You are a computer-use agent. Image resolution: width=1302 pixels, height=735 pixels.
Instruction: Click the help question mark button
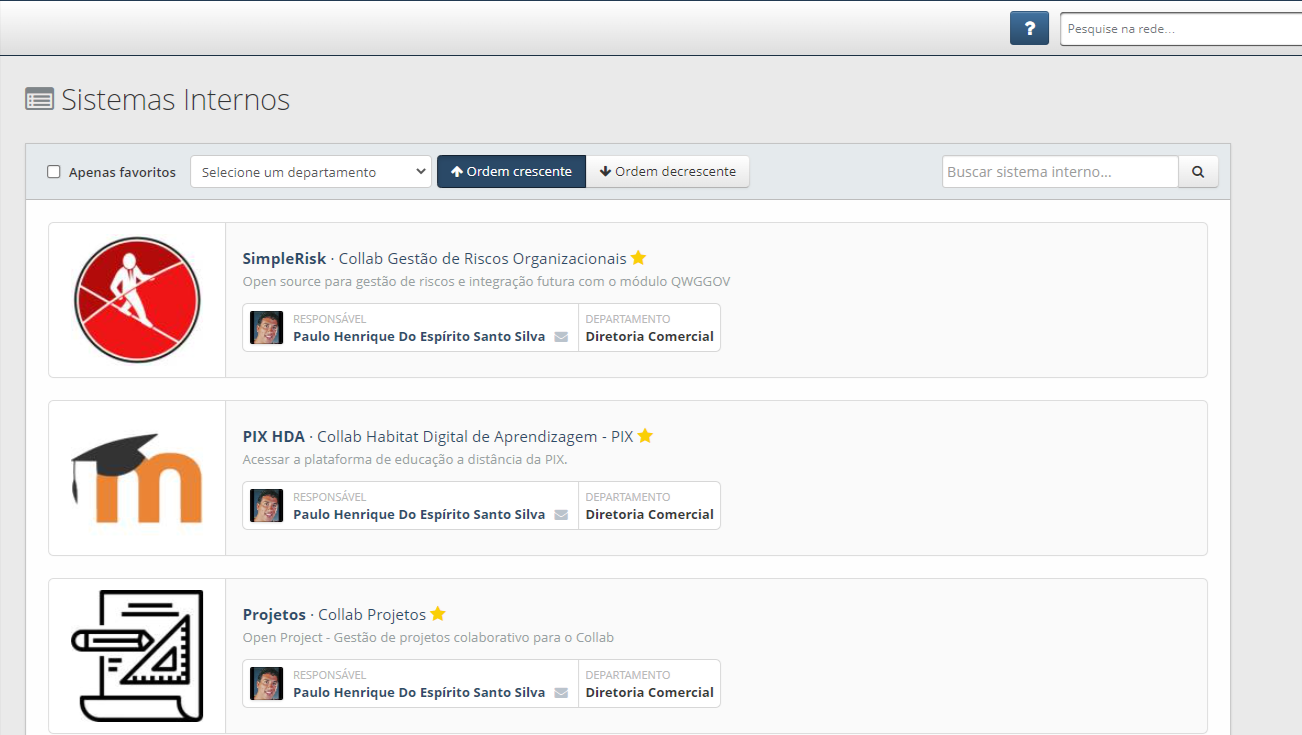(1029, 28)
